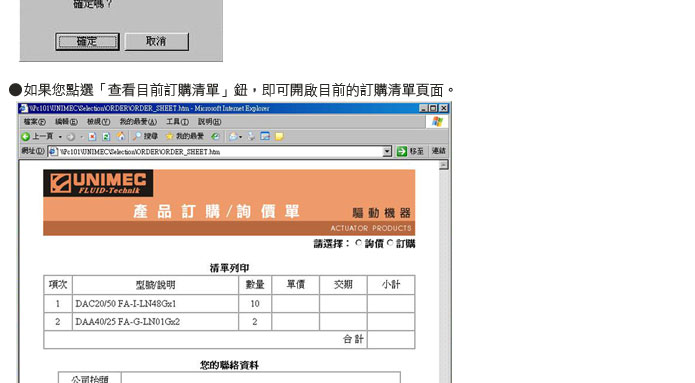The height and width of the screenshot is (383, 695).
Task: Click the 確定 dialog button
Action: (x=87, y=42)
